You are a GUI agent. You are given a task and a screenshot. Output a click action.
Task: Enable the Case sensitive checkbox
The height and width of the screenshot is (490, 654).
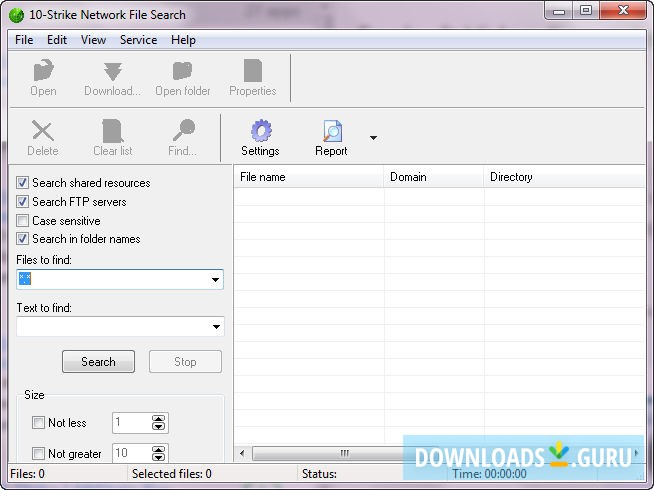(x=22, y=220)
